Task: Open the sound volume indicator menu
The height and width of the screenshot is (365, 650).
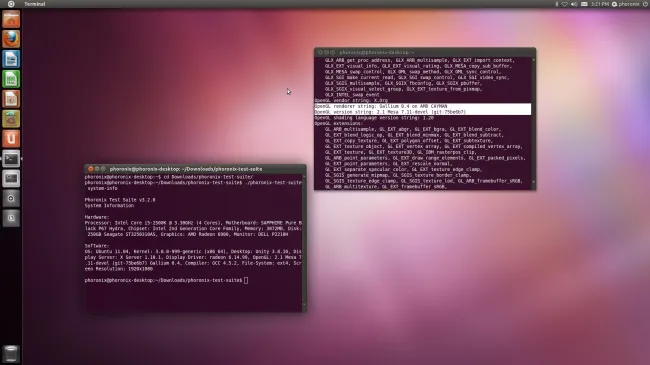Action: 574,4
